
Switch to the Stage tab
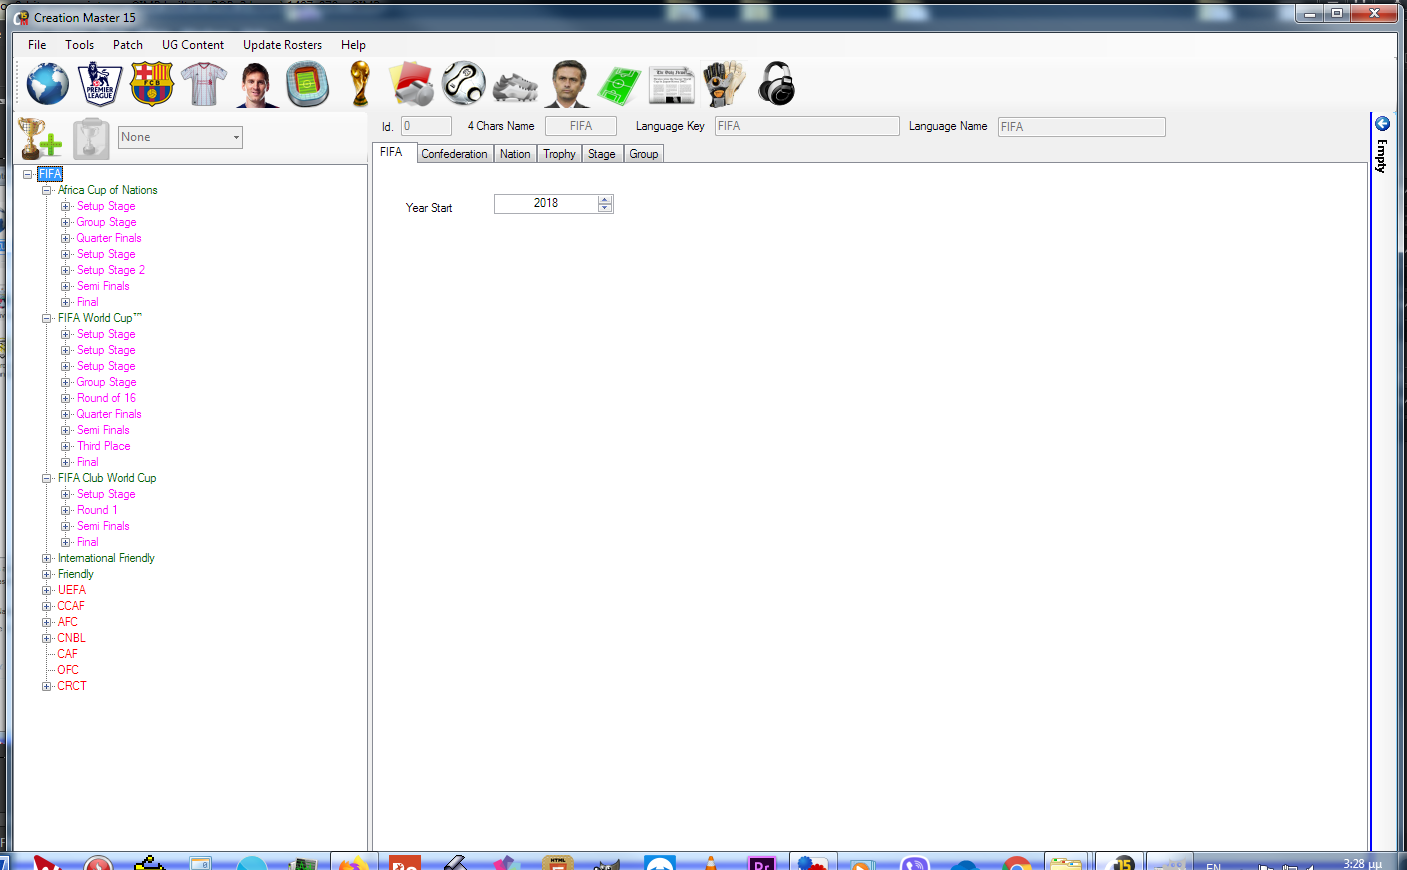click(x=602, y=154)
